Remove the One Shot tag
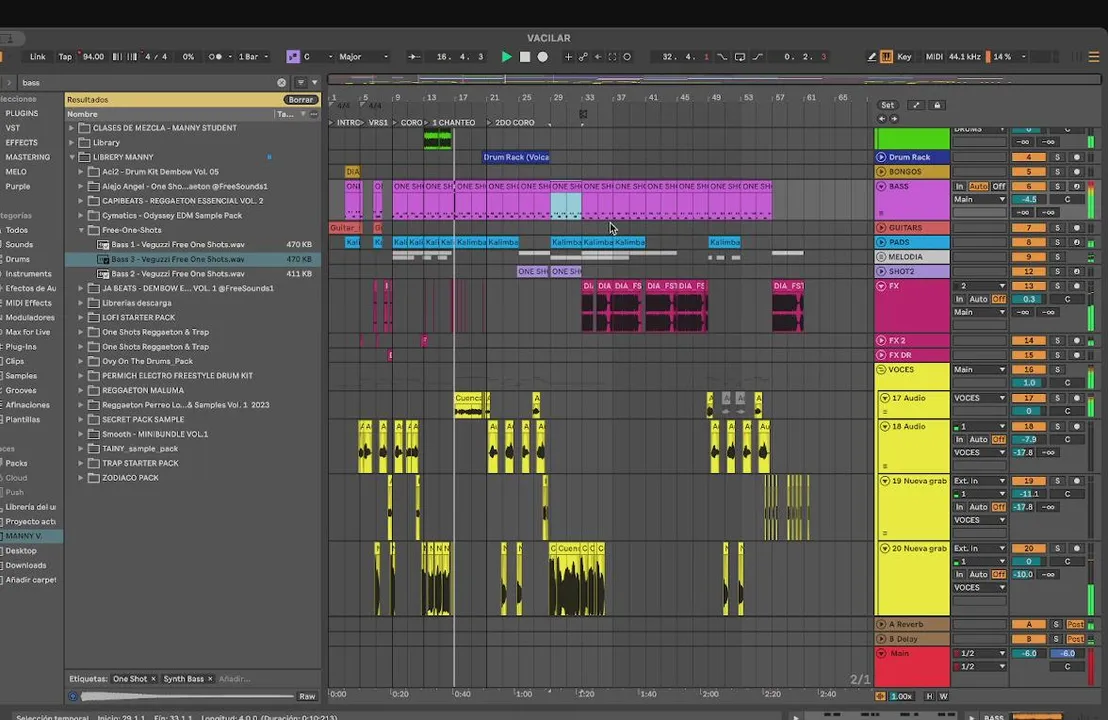The height and width of the screenshot is (720, 1108). [x=153, y=678]
